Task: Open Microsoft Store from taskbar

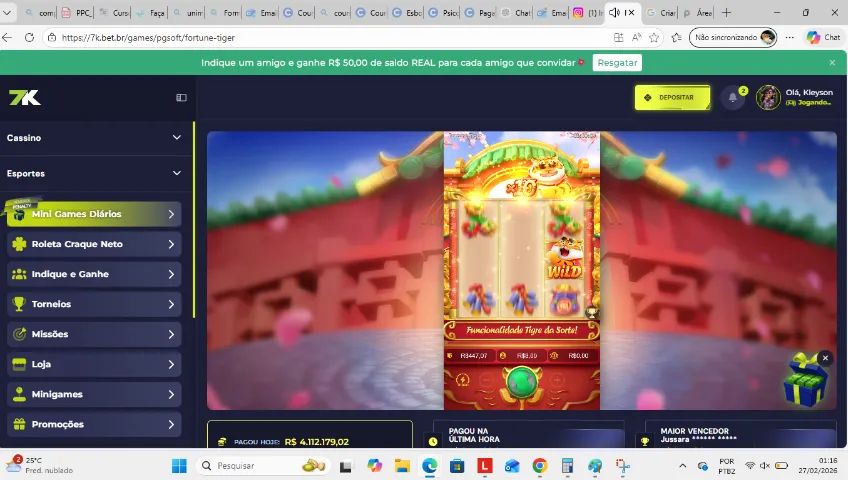Action: tap(457, 465)
